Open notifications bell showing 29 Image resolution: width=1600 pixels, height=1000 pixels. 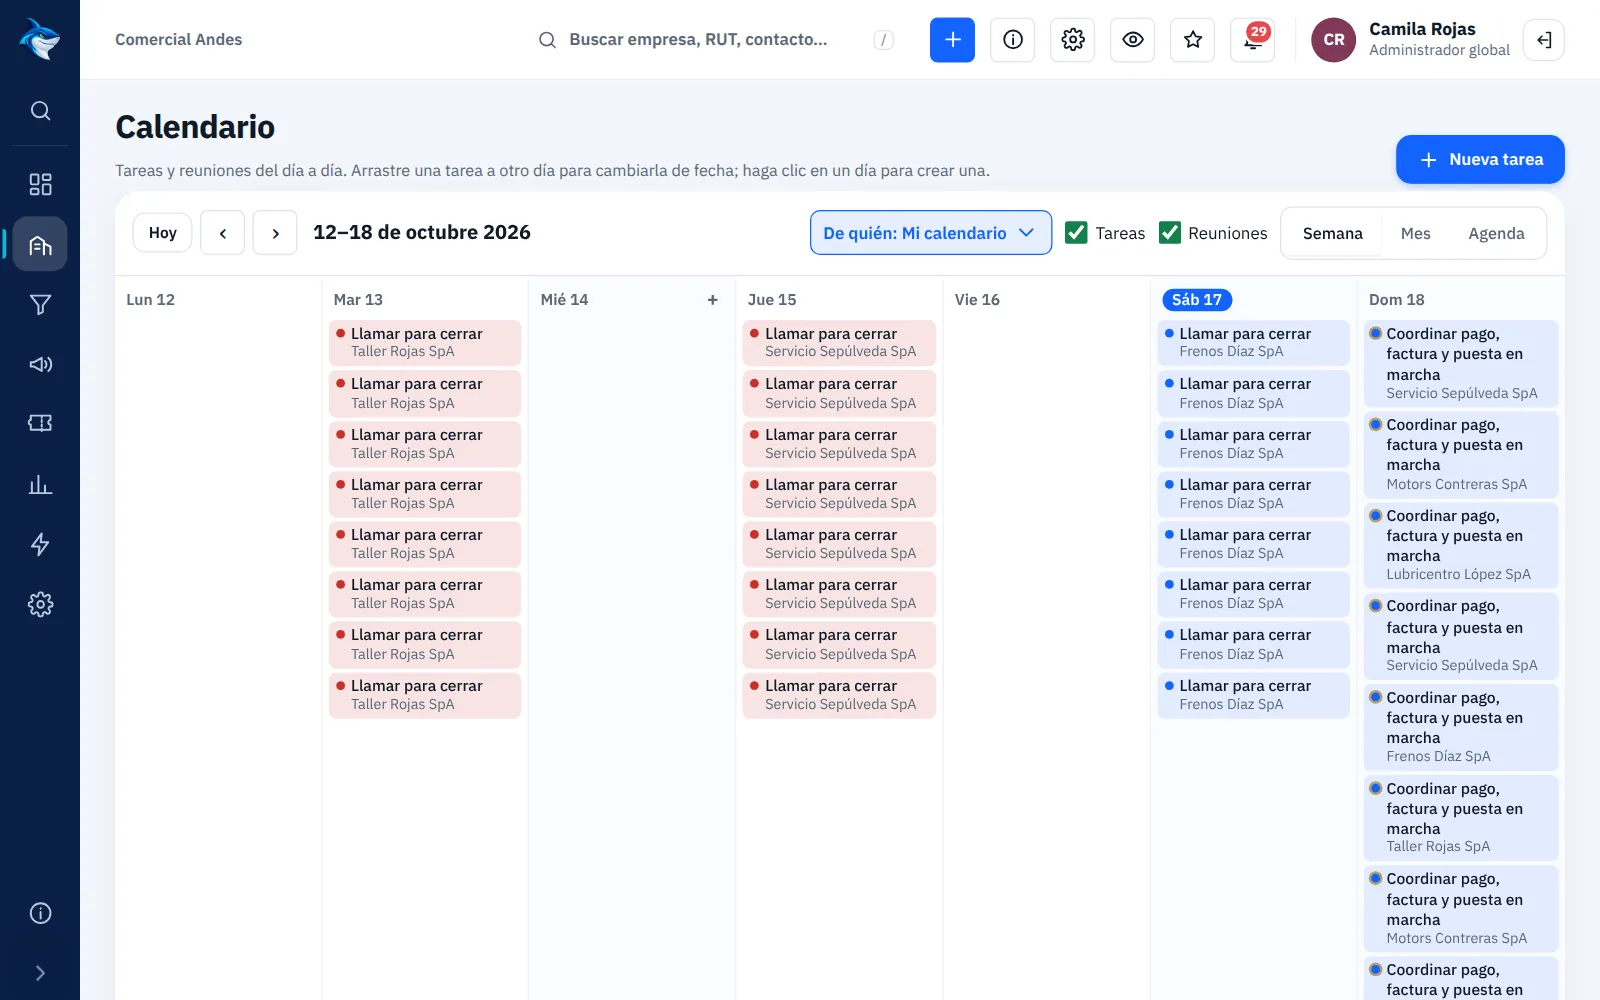1252,40
